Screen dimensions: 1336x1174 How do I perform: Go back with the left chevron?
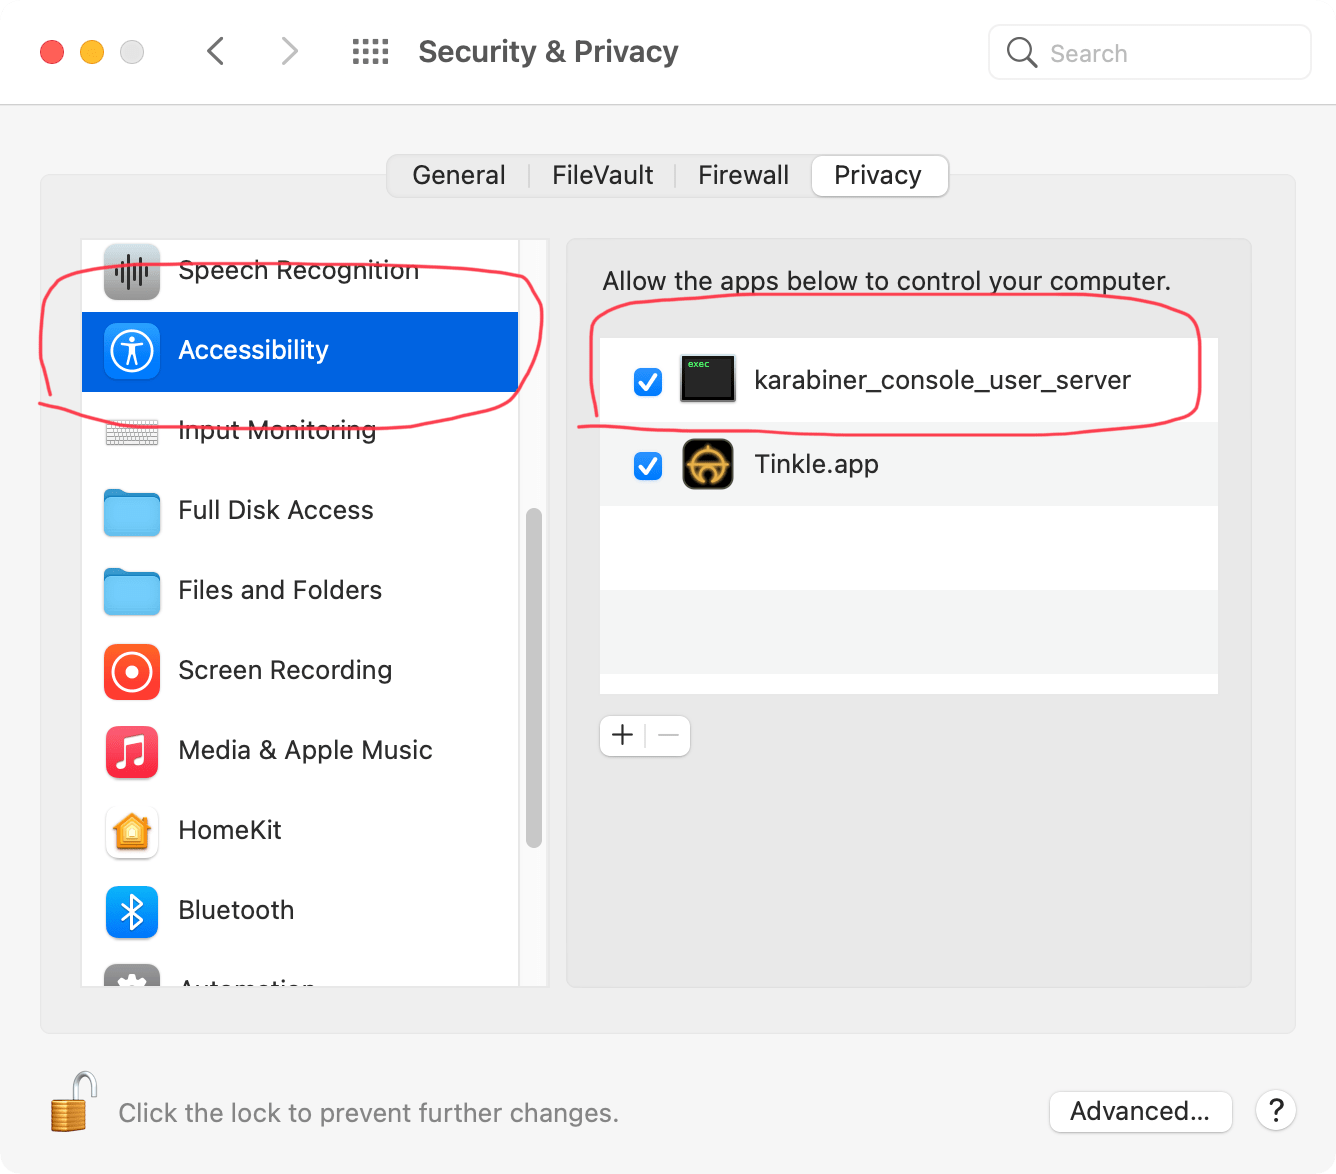[x=215, y=51]
